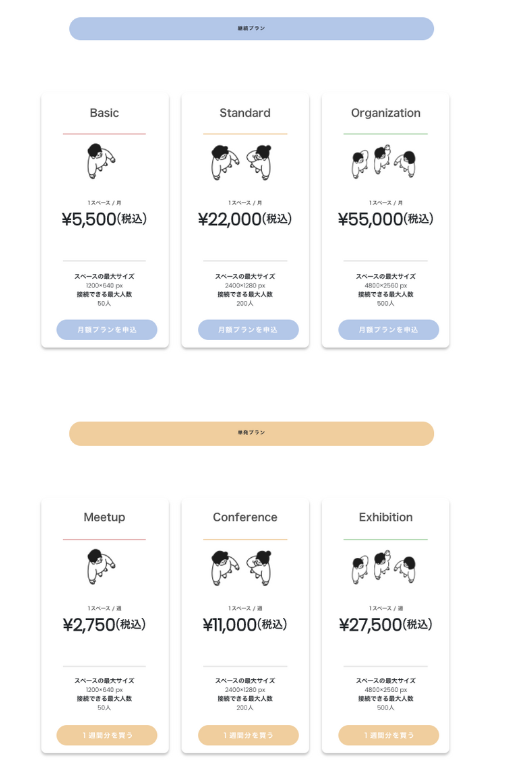506x771 pixels.
Task: Apply for the Organization monthly plan
Action: tap(388, 329)
